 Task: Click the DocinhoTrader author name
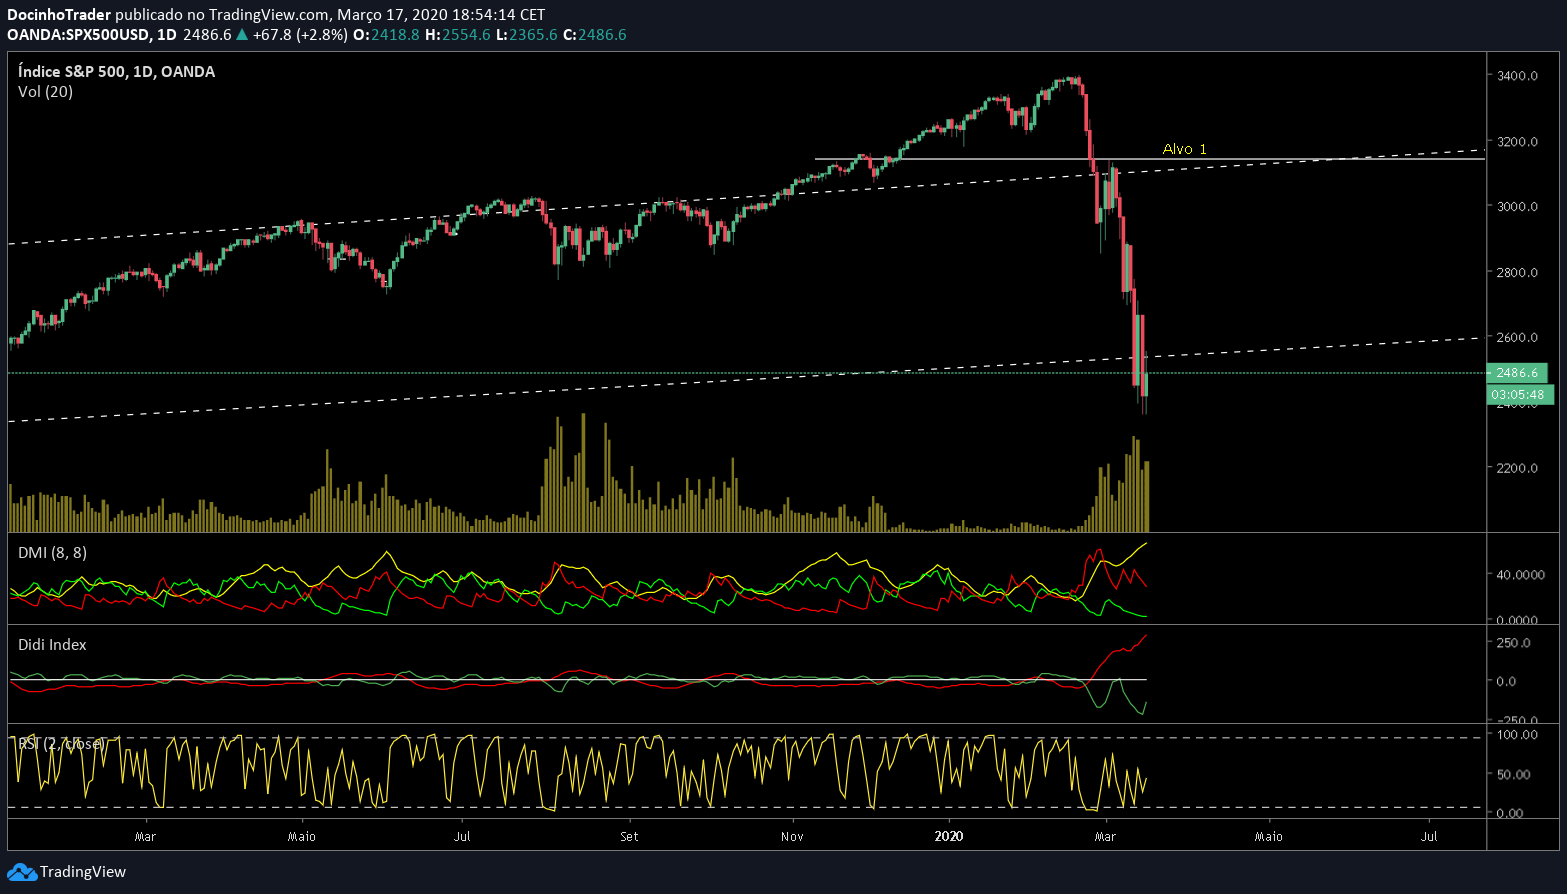[59, 15]
